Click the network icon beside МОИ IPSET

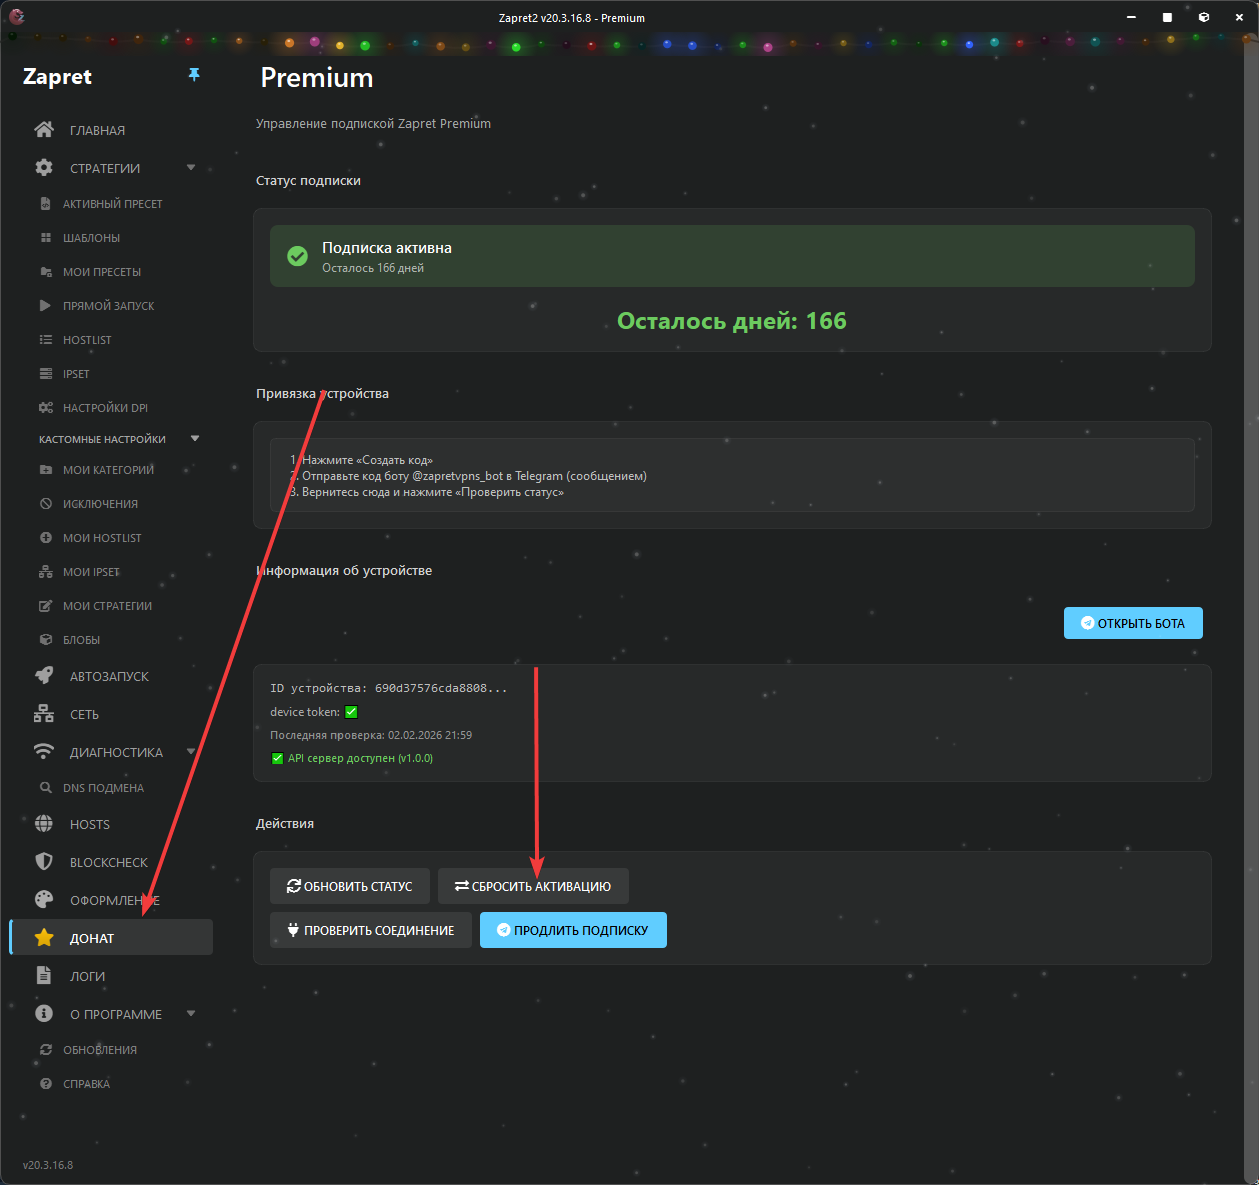pyautogui.click(x=45, y=572)
